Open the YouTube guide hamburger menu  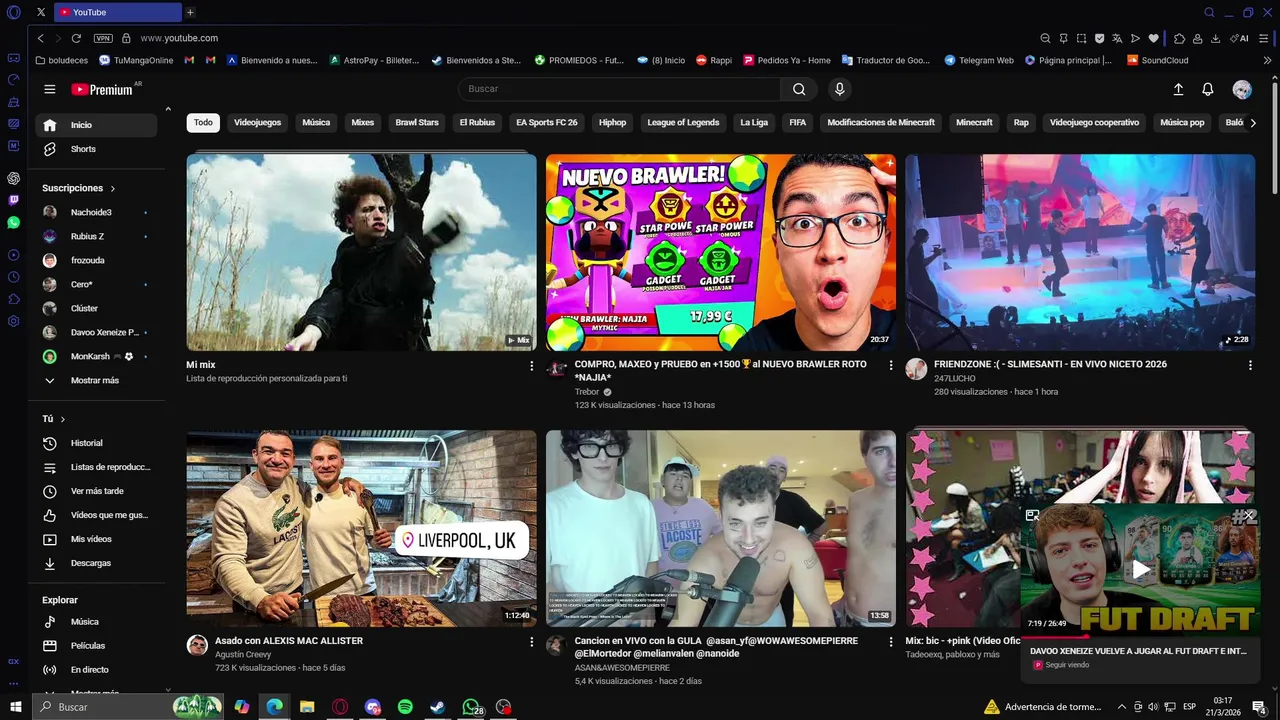pos(50,89)
